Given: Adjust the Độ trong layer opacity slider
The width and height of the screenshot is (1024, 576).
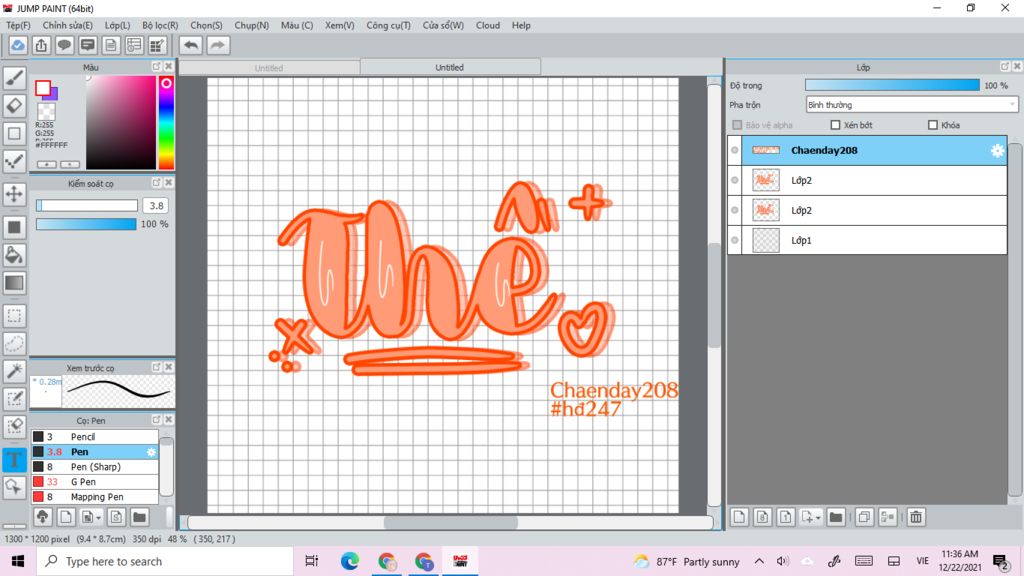Looking at the screenshot, I should (x=892, y=86).
